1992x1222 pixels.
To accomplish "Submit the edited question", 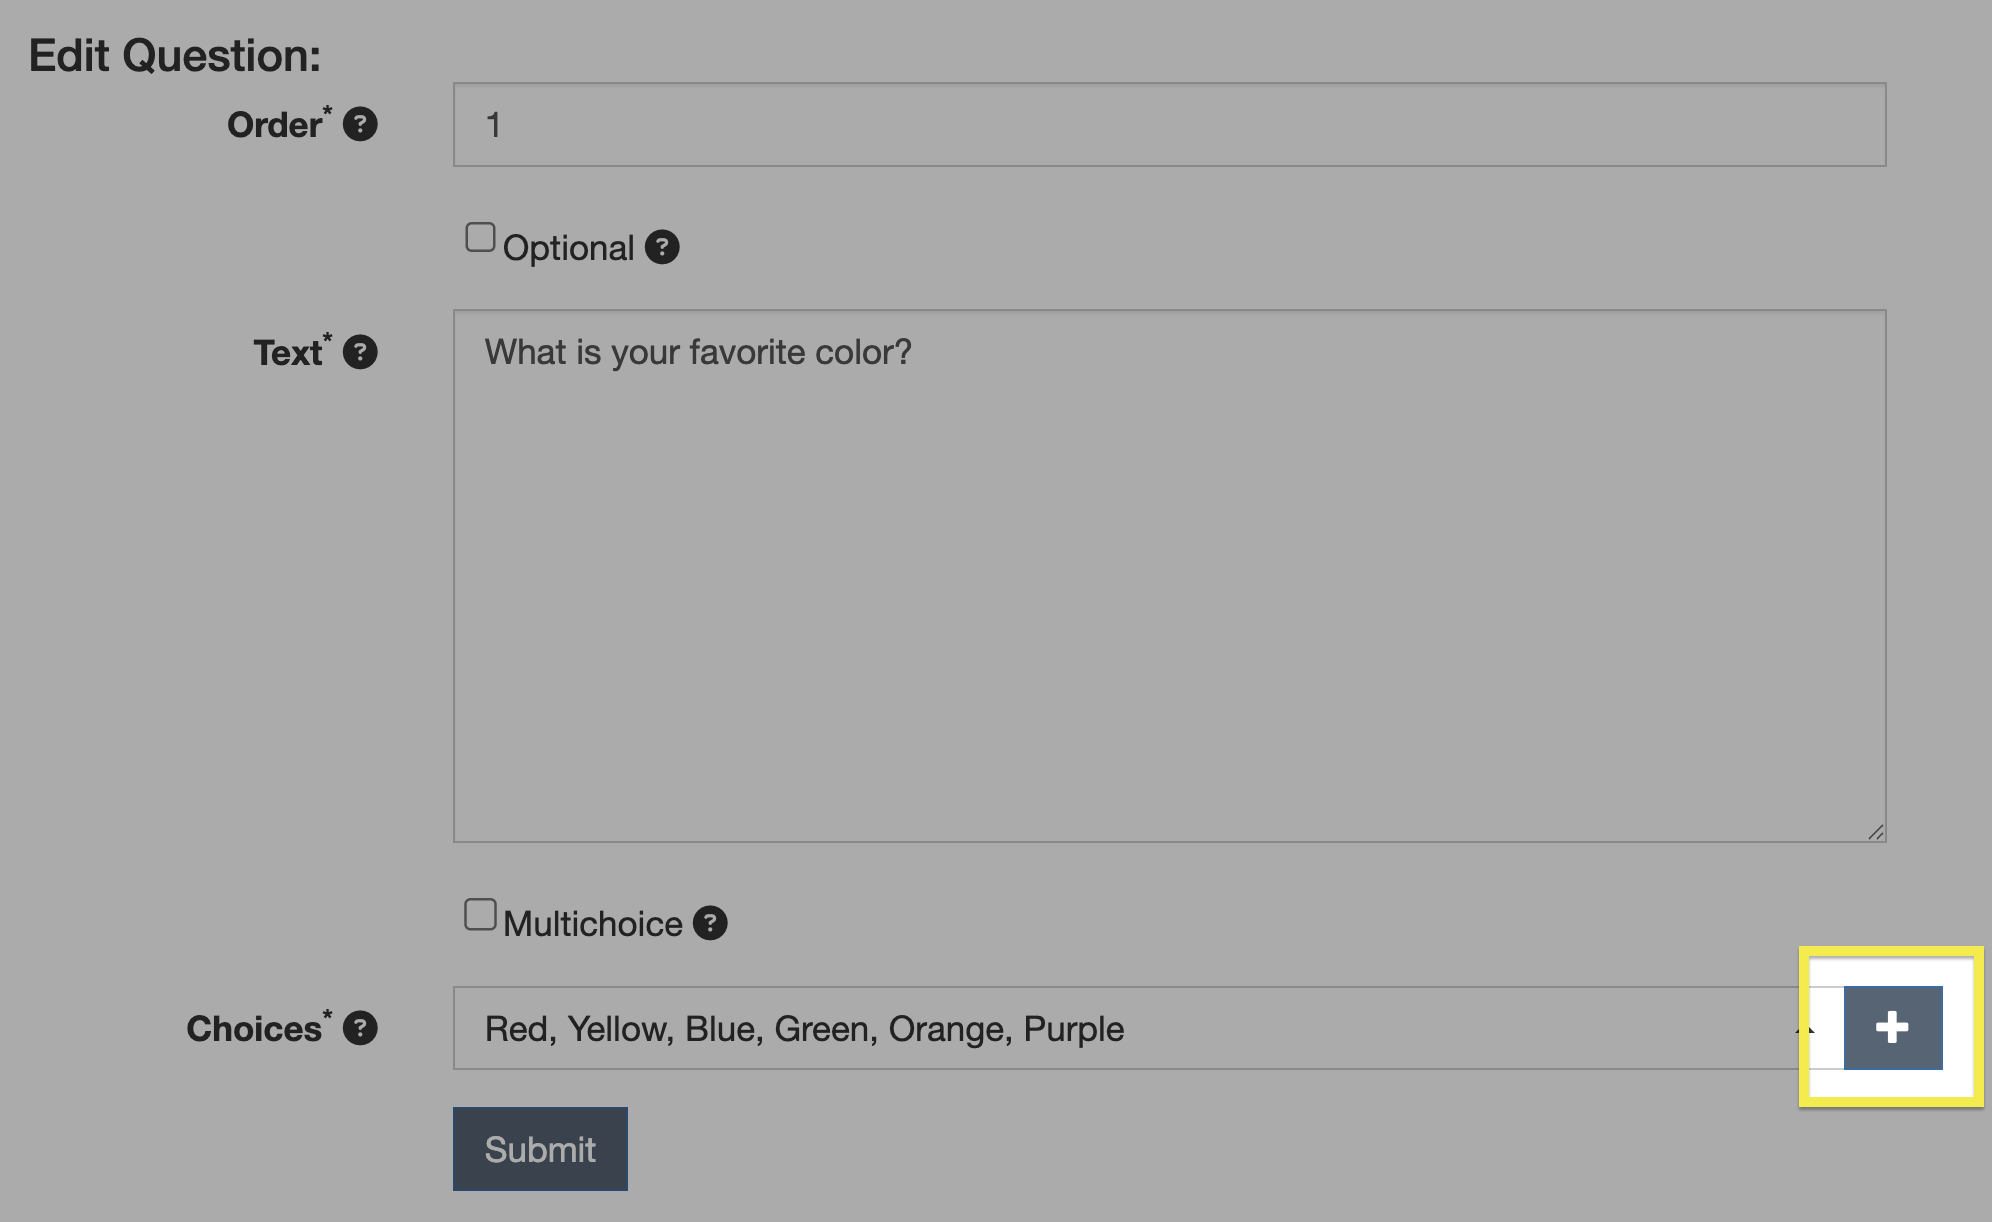I will point(540,1149).
